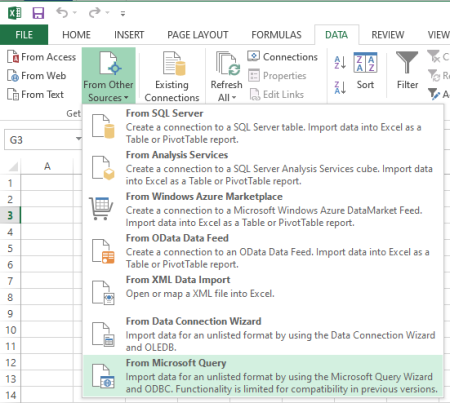Choose From Microsoft Query
This screenshot has width=450, height=403.
tap(263, 376)
